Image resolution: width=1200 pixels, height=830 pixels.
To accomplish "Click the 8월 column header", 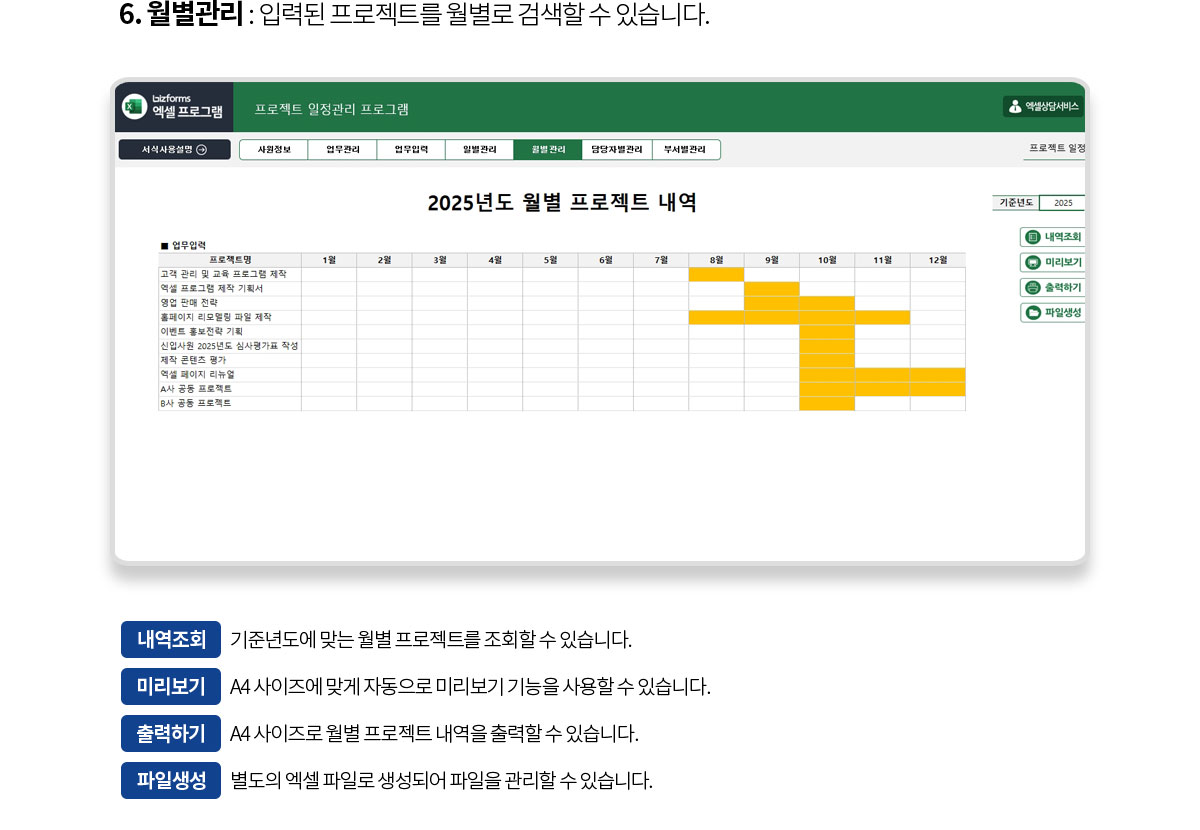I will (716, 260).
